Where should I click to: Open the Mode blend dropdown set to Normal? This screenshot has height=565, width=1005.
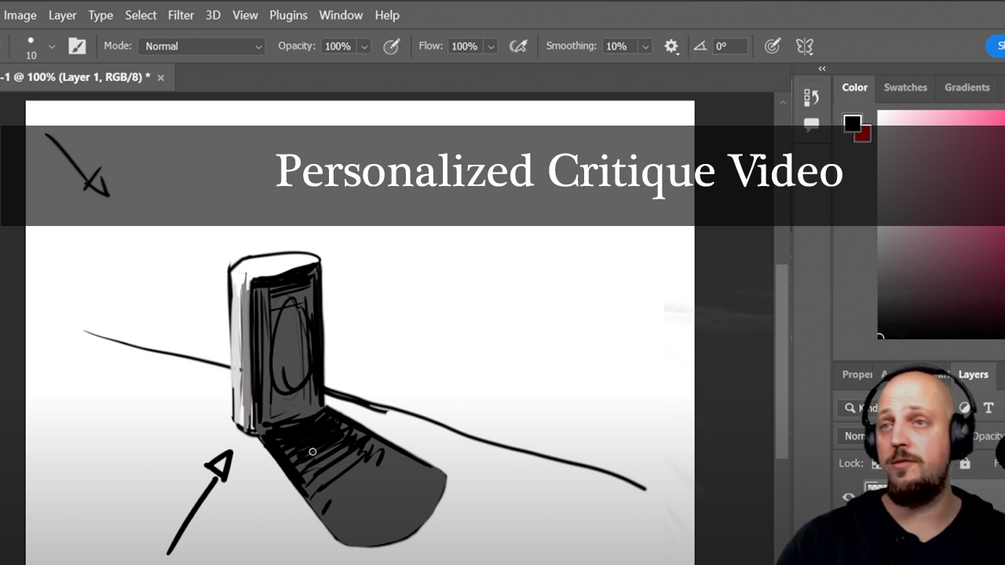coord(201,46)
